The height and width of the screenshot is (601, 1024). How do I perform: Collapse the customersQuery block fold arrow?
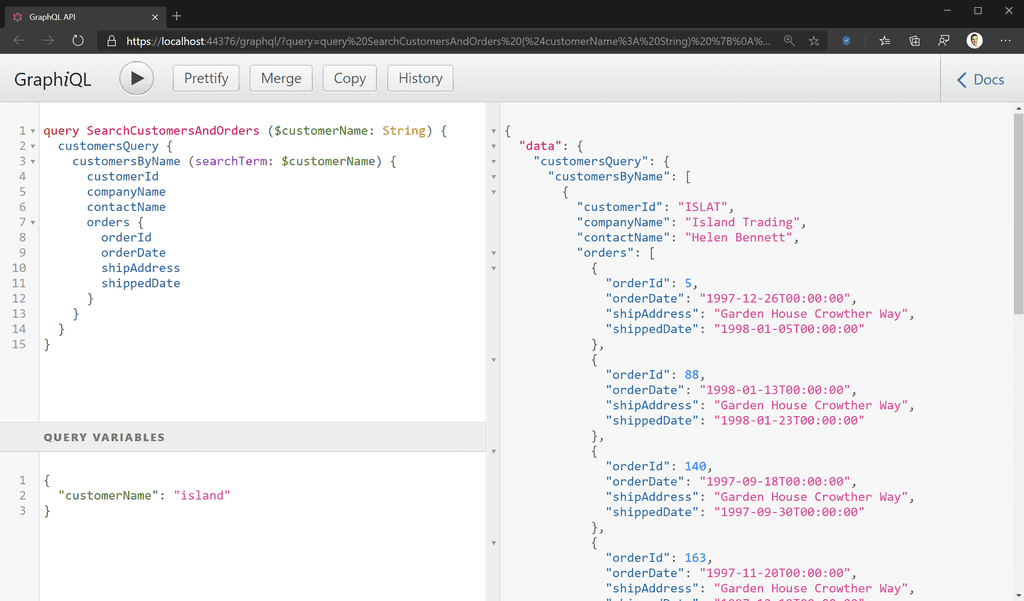[x=33, y=145]
